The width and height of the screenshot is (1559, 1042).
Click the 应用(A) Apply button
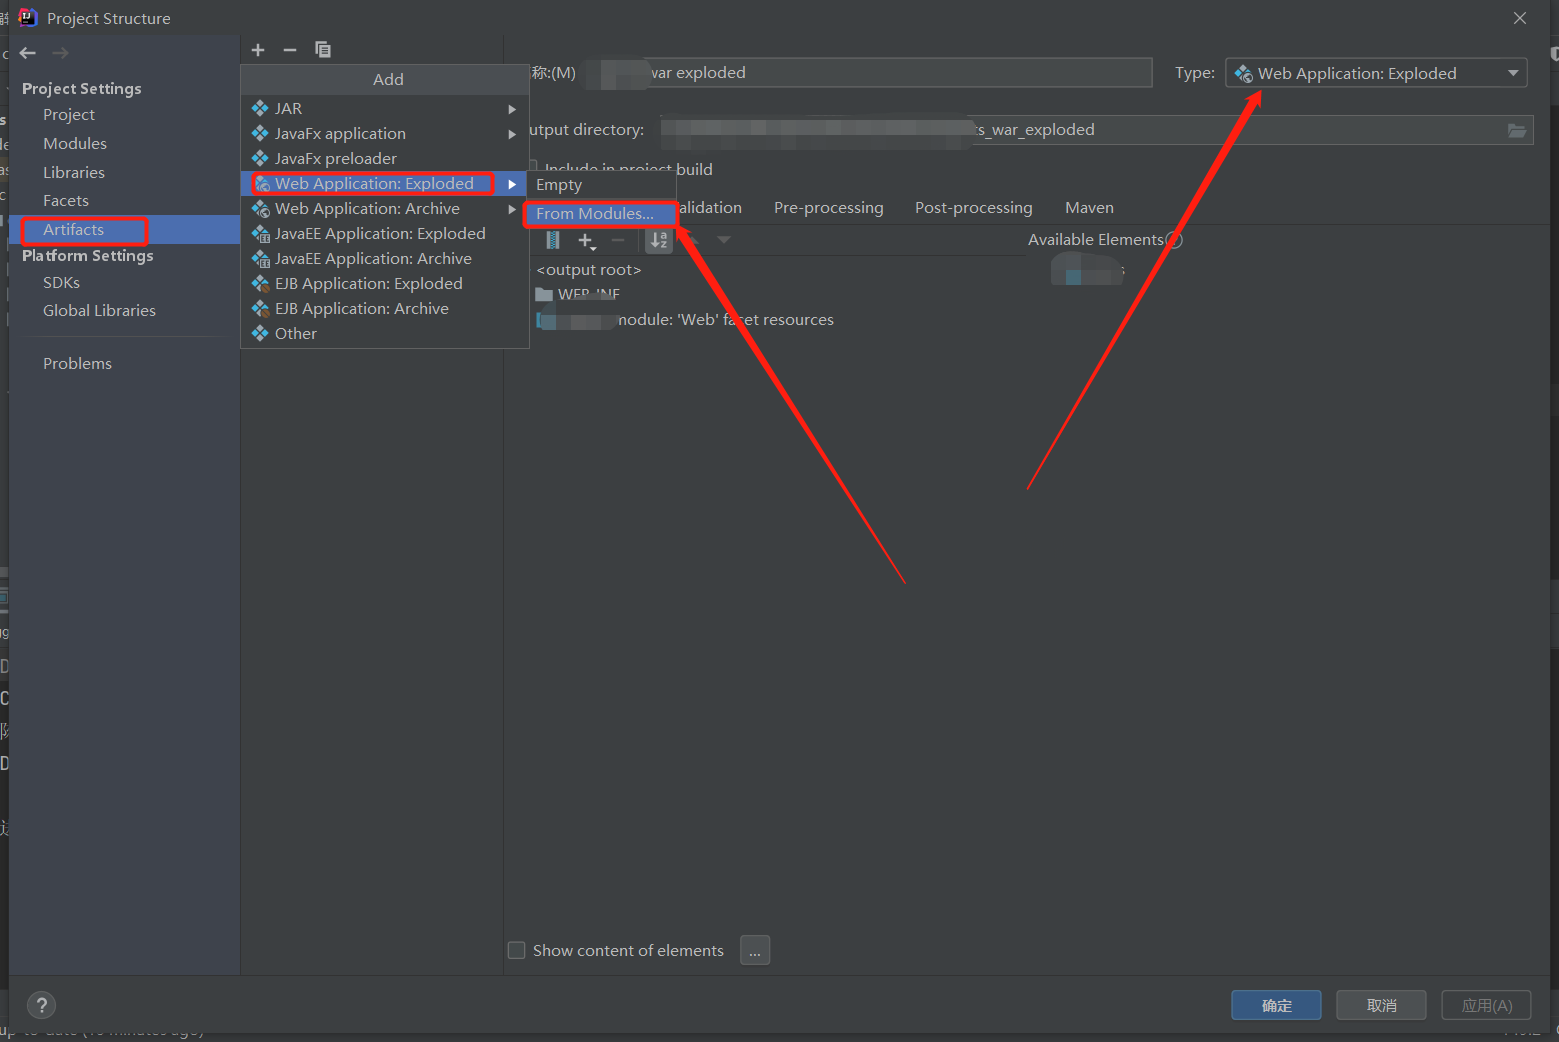coord(1486,1005)
